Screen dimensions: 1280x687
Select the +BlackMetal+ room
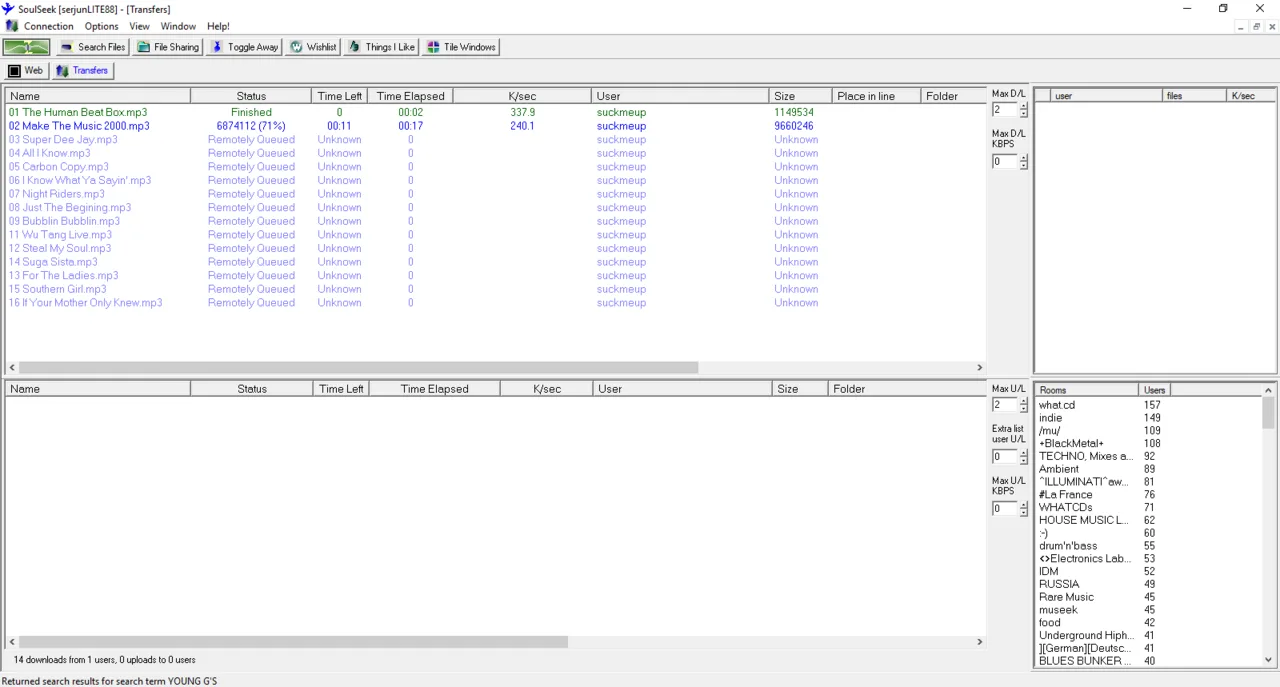click(x=1071, y=443)
